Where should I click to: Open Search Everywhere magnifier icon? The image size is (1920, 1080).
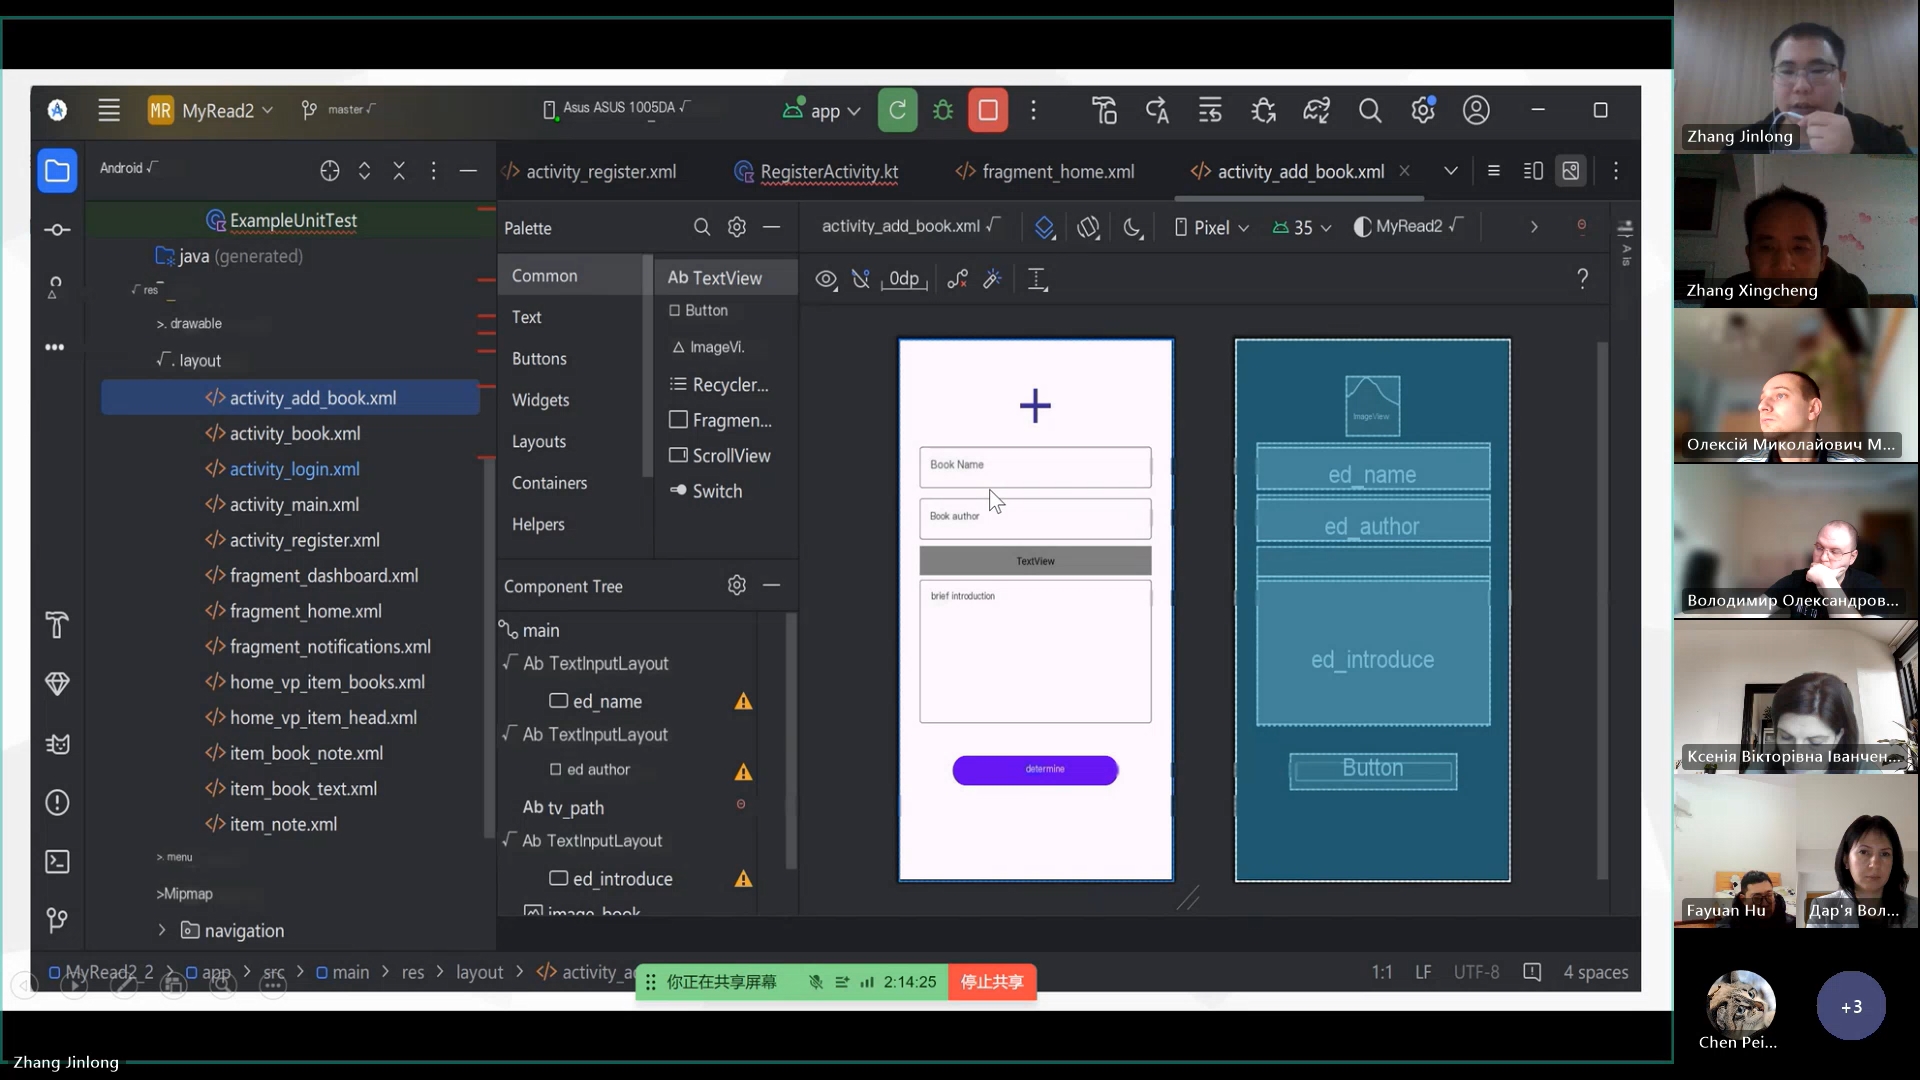click(1369, 111)
